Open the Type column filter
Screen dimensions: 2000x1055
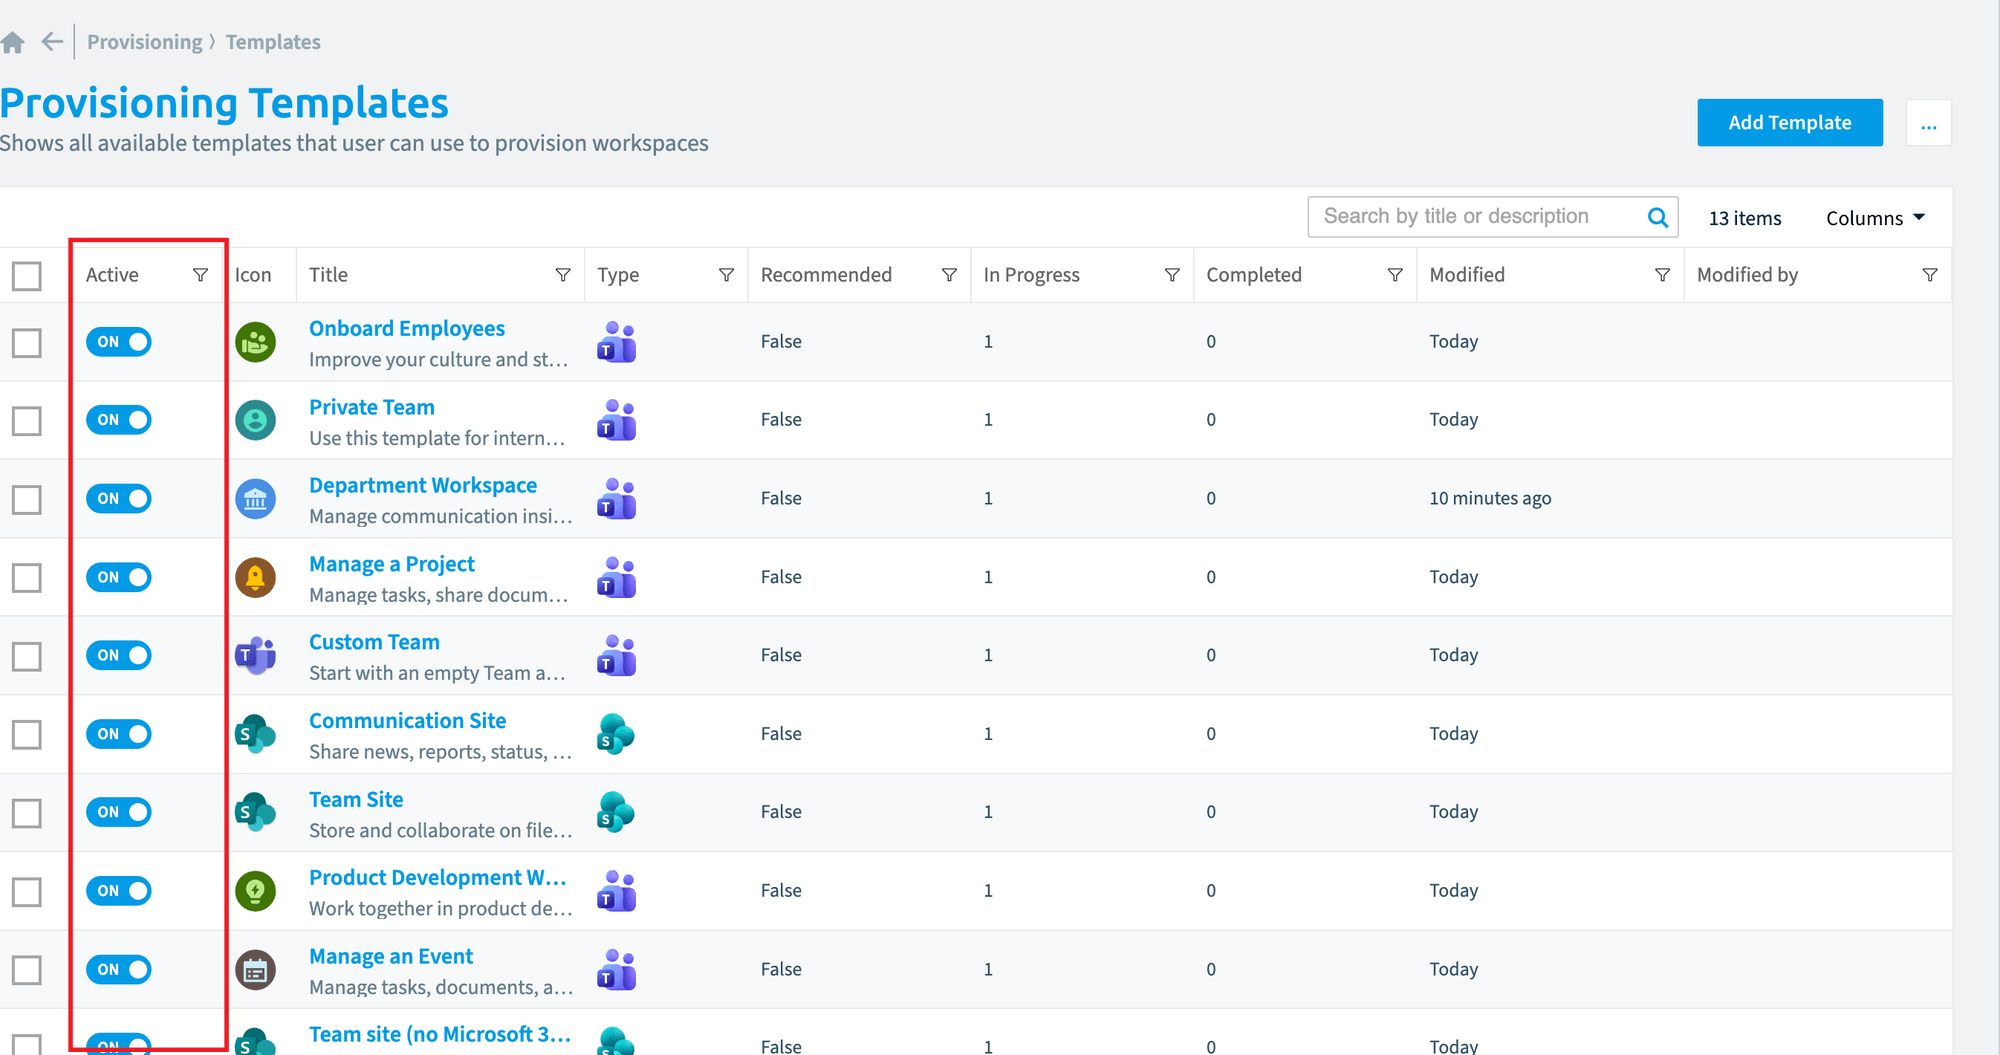tap(727, 275)
